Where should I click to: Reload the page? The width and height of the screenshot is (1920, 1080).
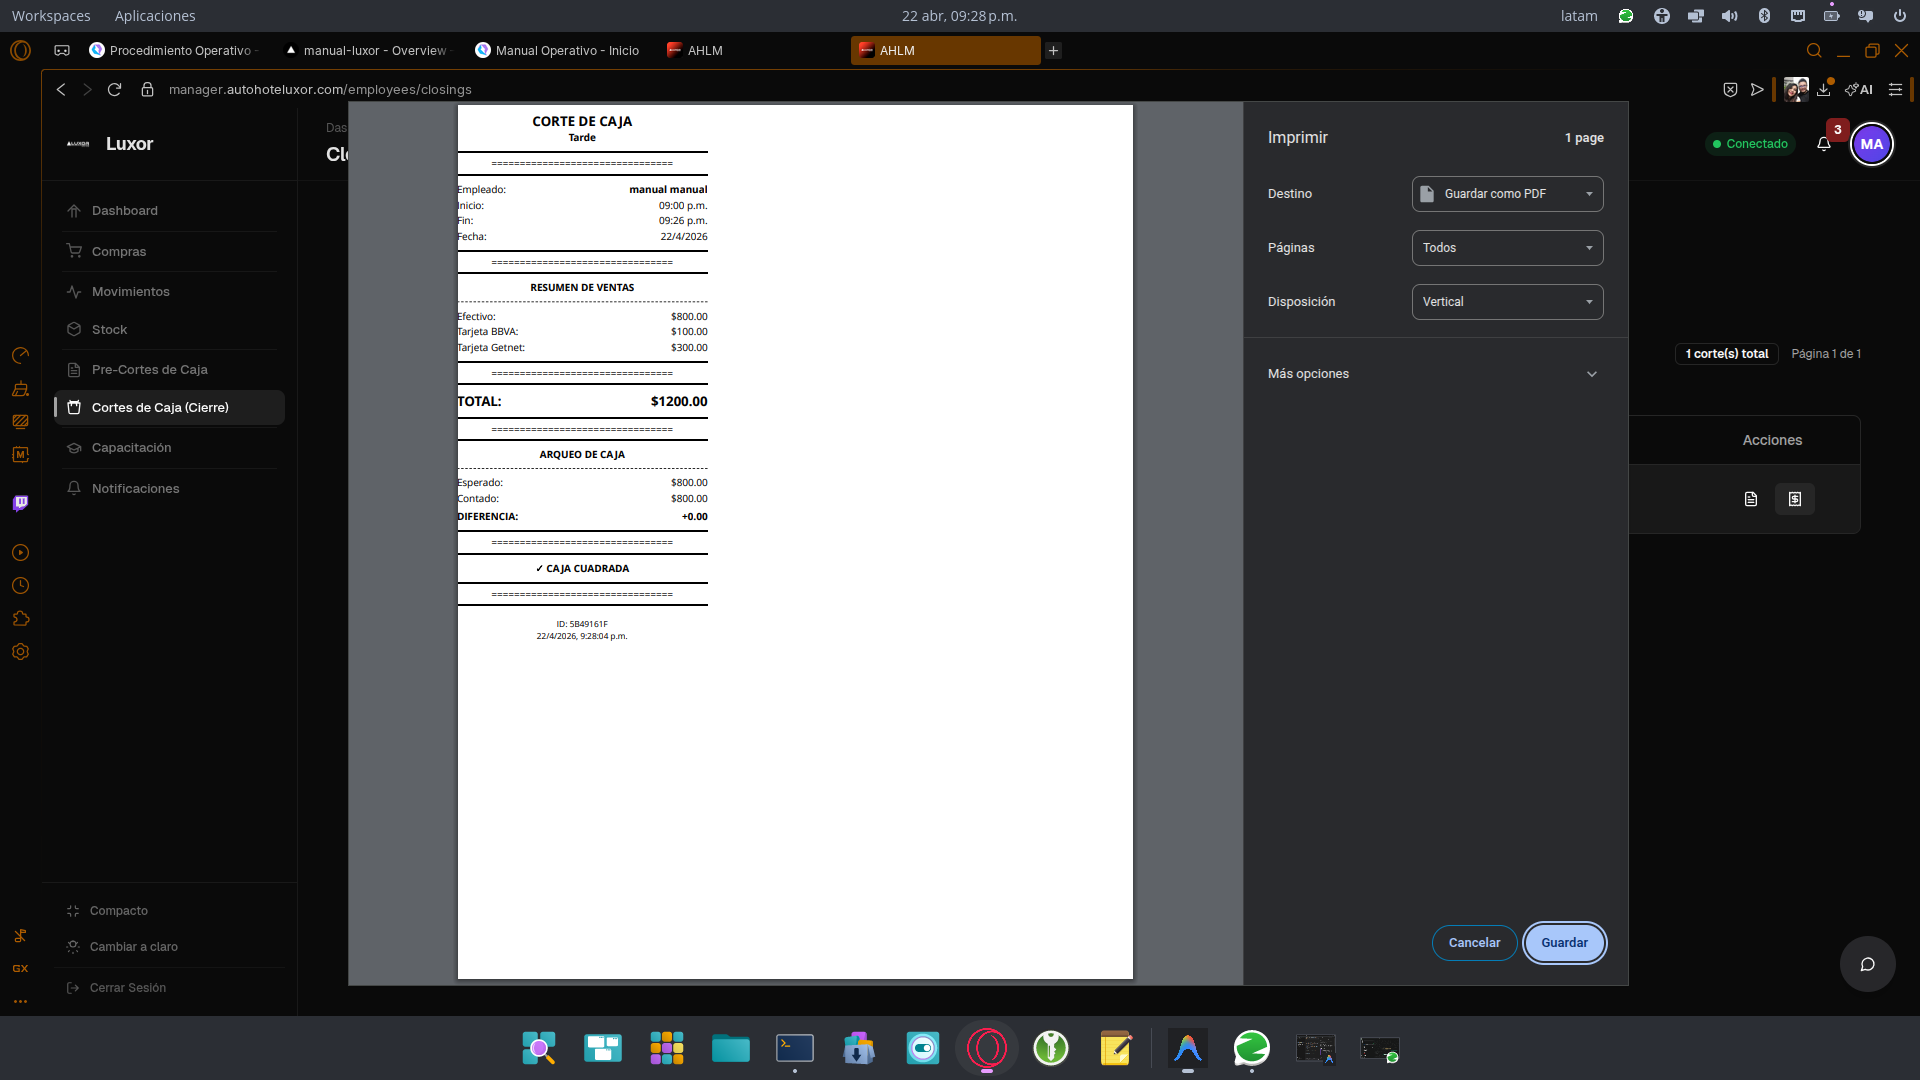point(115,90)
